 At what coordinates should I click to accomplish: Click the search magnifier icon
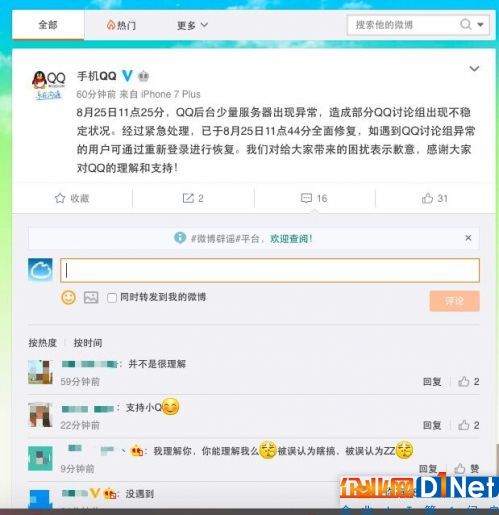[x=466, y=24]
